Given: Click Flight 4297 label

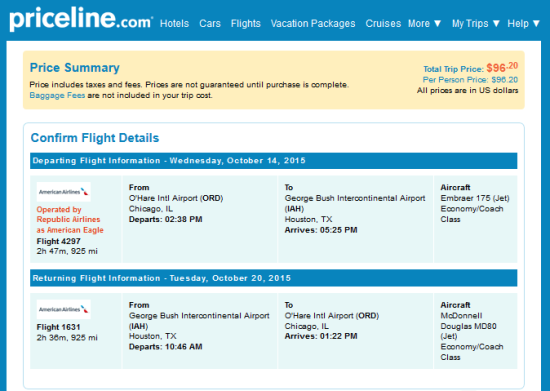Looking at the screenshot, I should pos(59,241).
